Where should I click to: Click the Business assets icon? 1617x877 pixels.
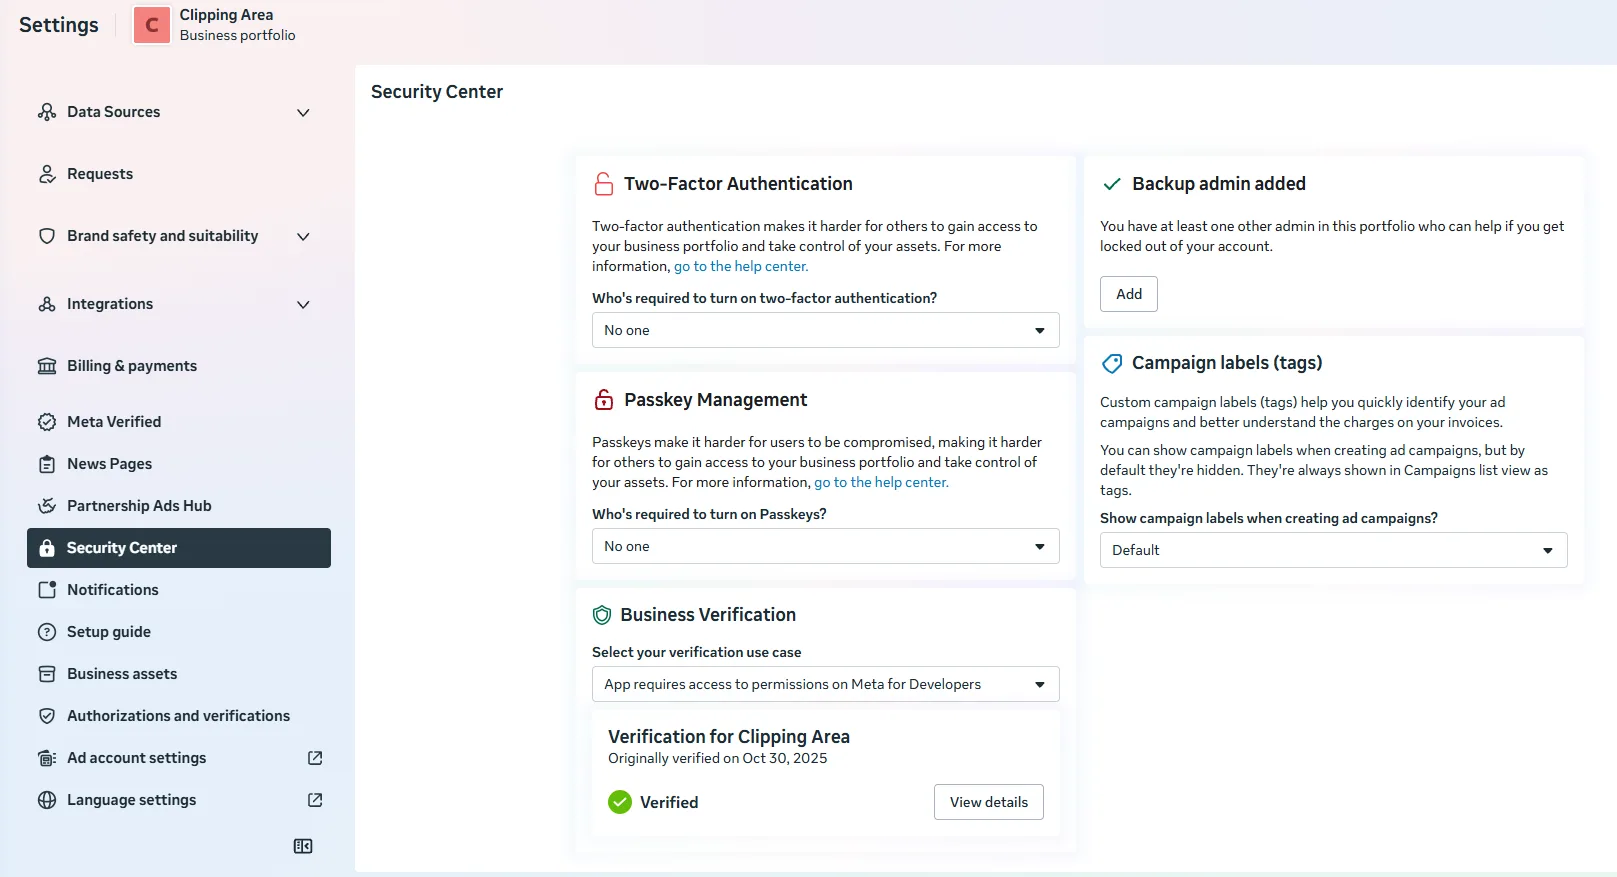[47, 674]
